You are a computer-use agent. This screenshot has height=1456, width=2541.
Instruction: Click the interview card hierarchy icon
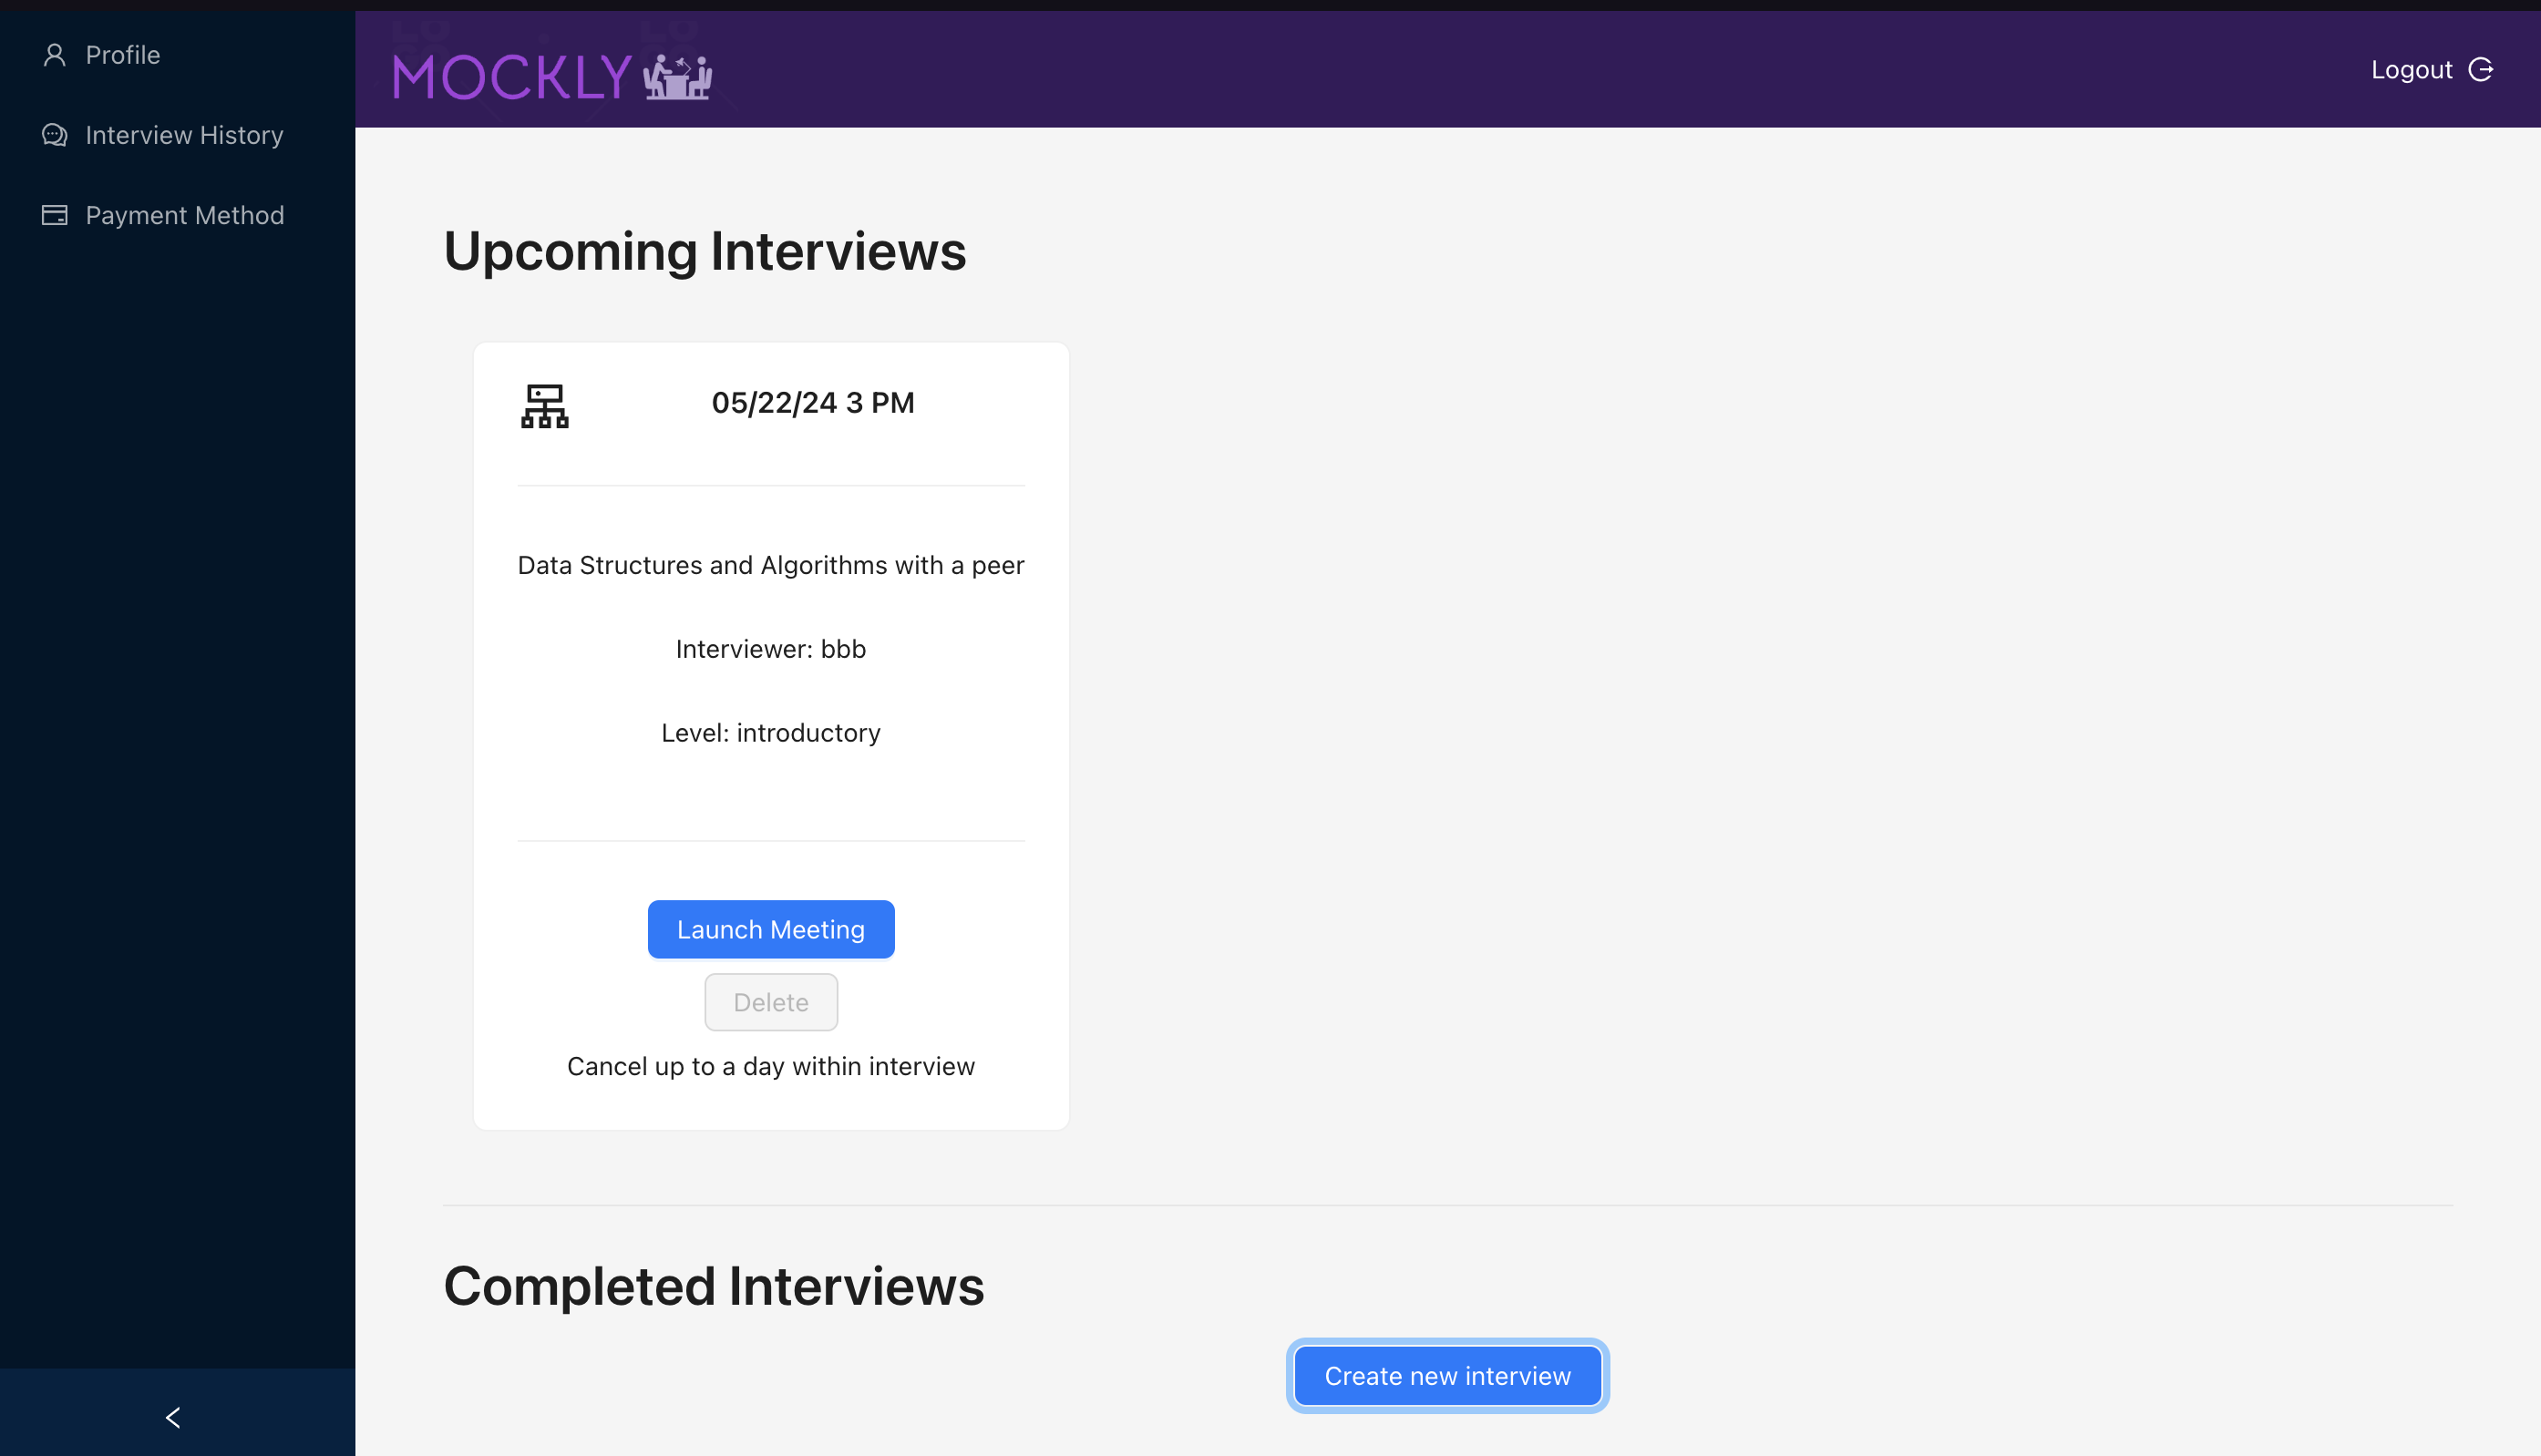click(x=544, y=406)
